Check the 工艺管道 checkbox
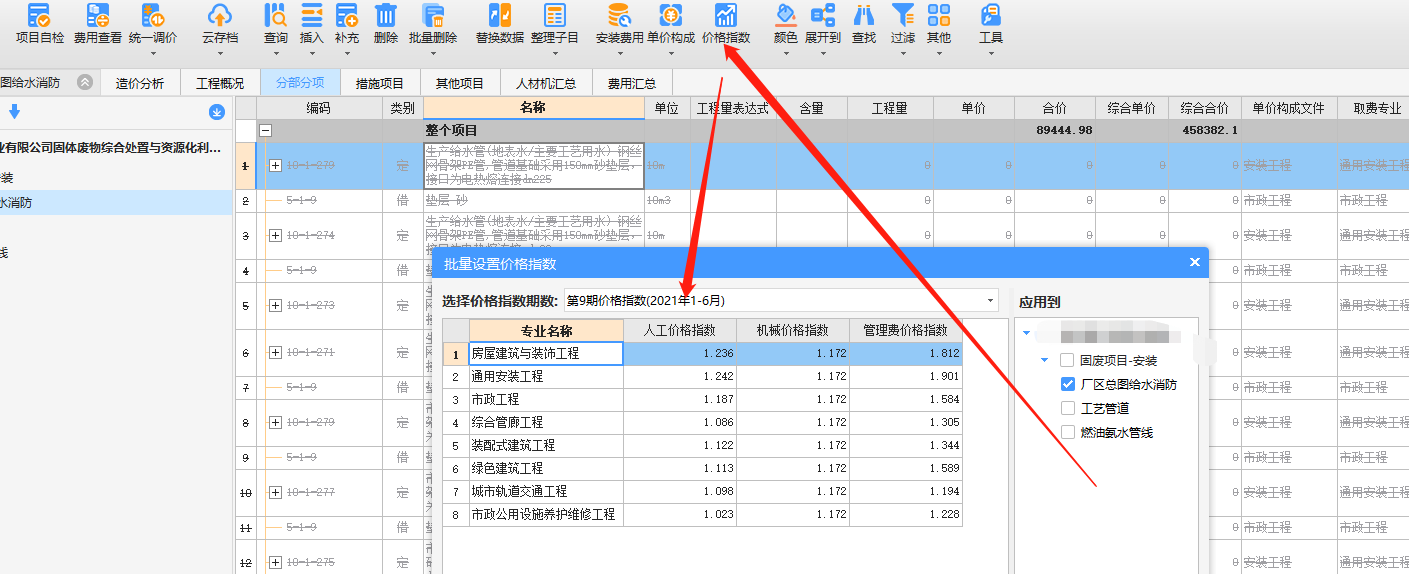1409x574 pixels. 1067,408
